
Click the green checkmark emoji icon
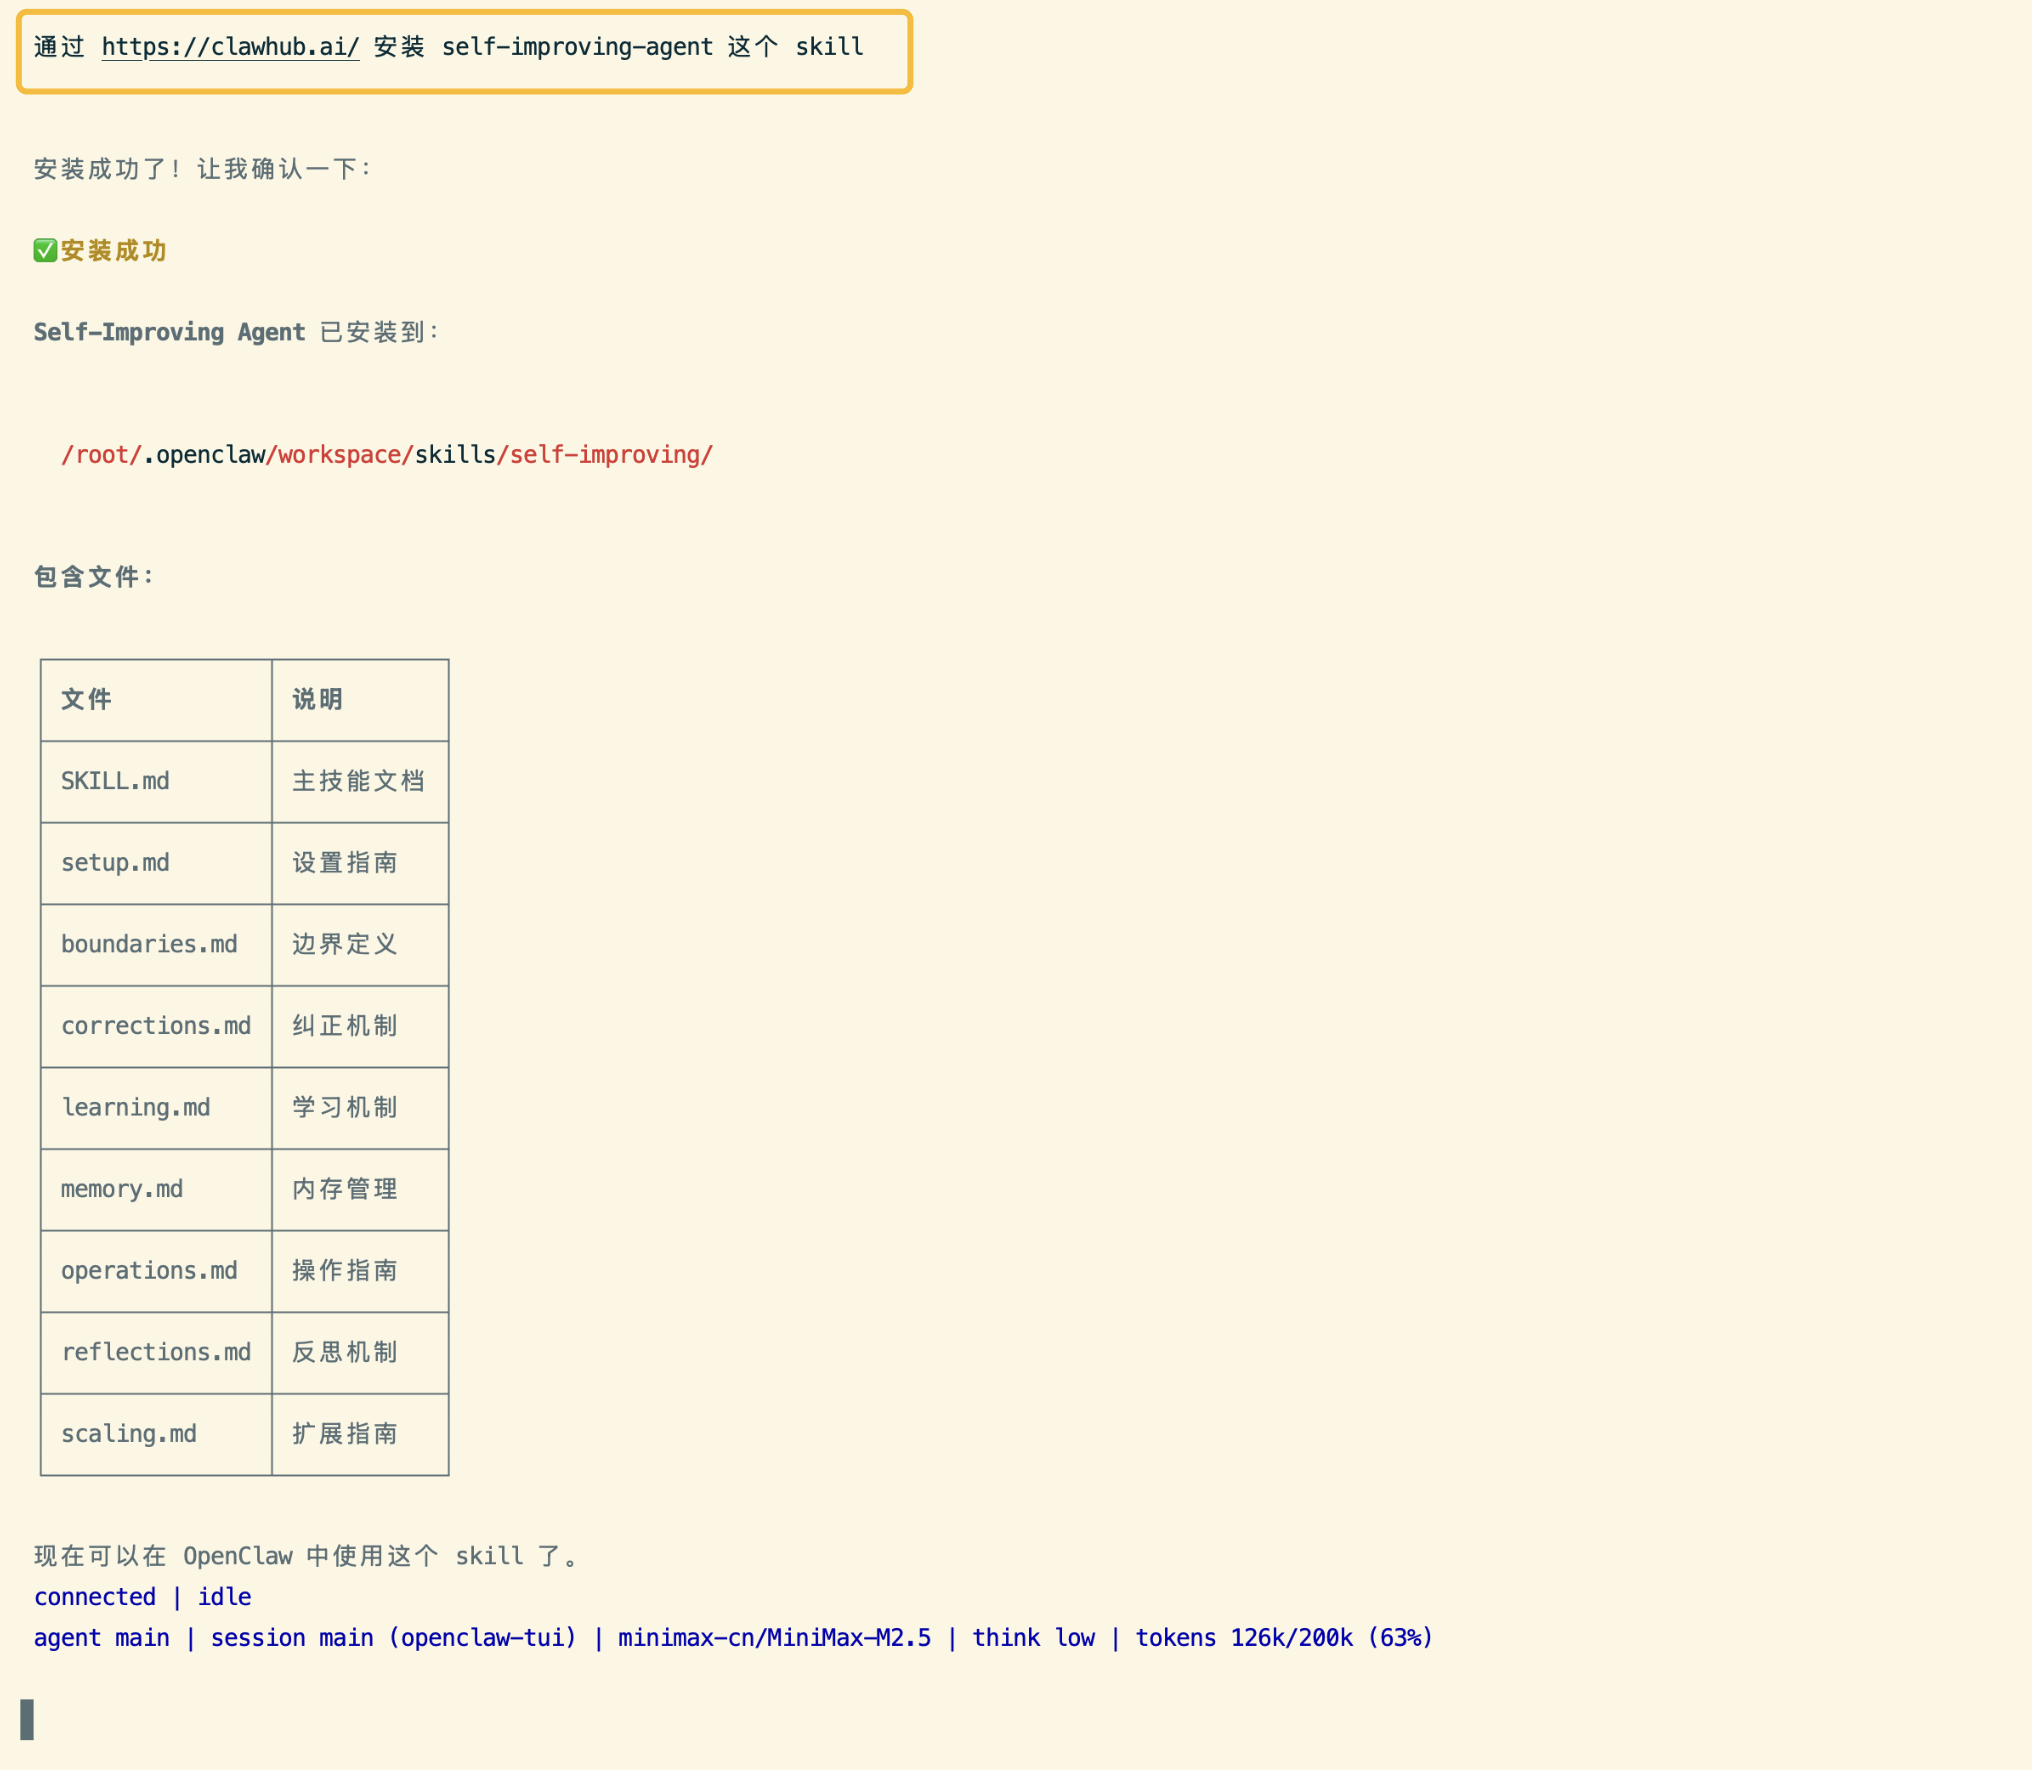[45, 250]
